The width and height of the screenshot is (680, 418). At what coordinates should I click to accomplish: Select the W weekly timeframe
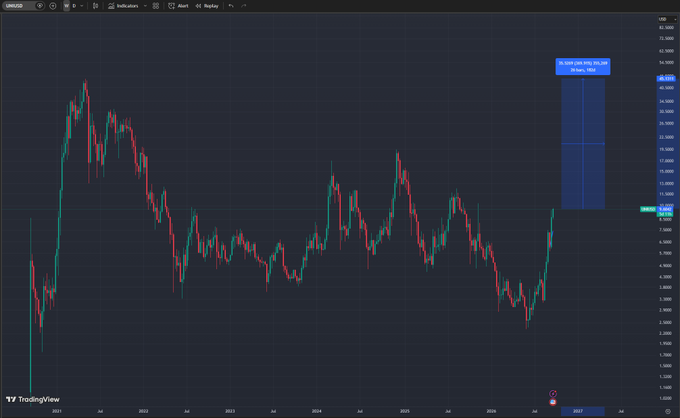click(x=66, y=6)
